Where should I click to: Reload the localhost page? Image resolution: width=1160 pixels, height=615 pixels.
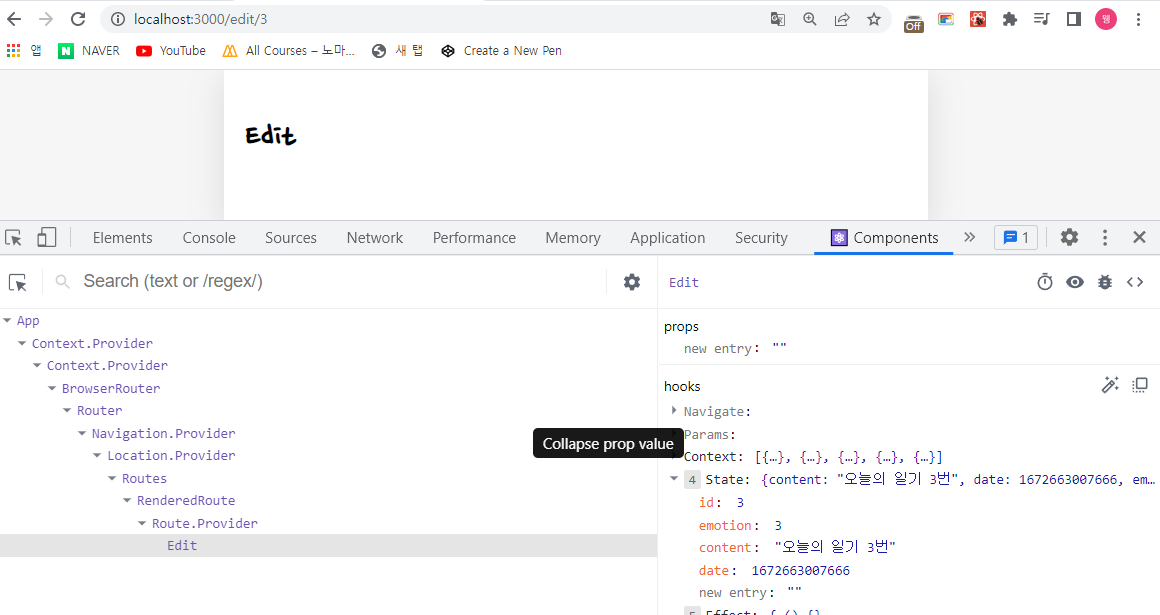coord(78,19)
